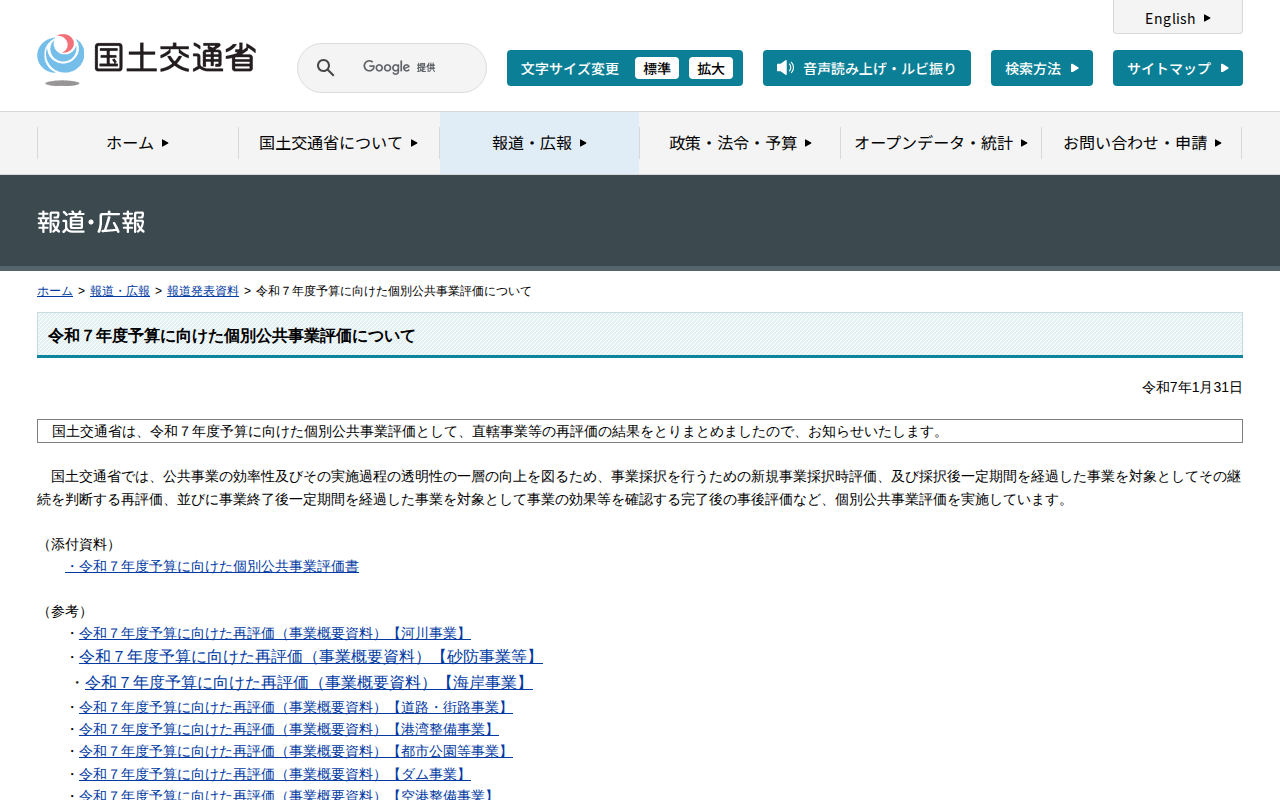Image resolution: width=1280 pixels, height=800 pixels.
Task: Click the speaker icon for audio reading
Action: 785,68
